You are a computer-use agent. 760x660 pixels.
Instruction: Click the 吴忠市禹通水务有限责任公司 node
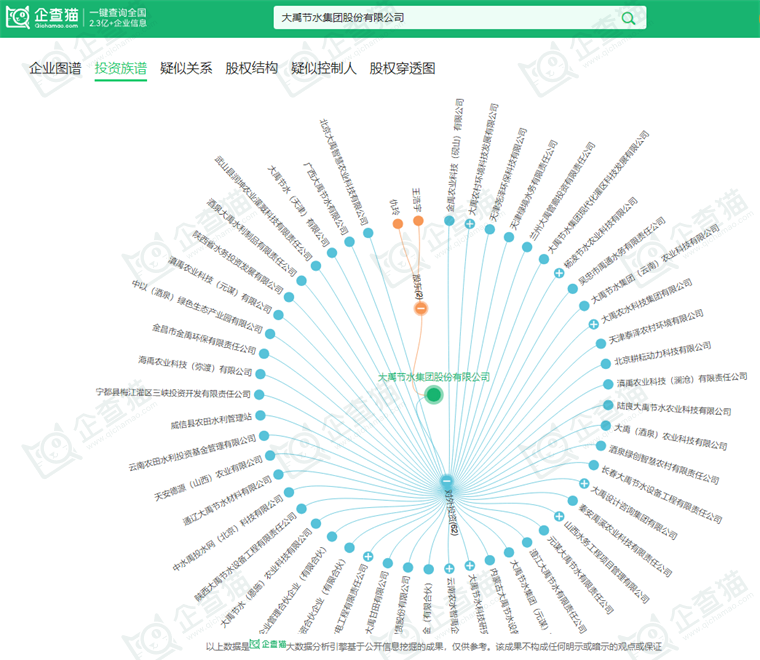(x=572, y=289)
